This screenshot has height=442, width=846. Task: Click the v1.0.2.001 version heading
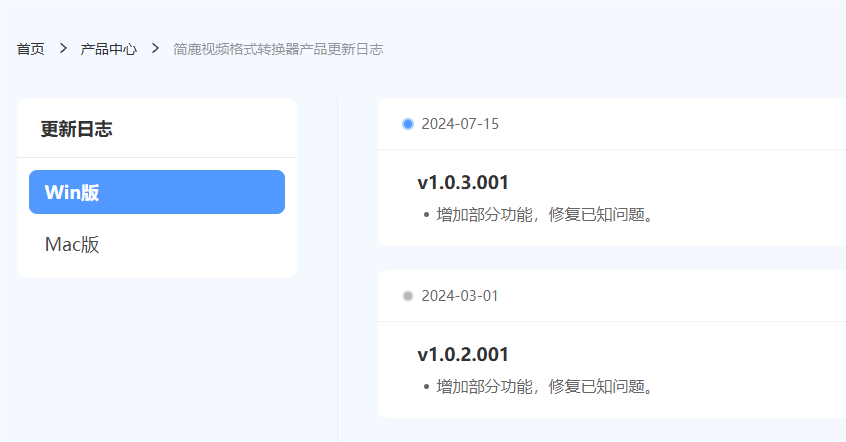click(x=463, y=354)
